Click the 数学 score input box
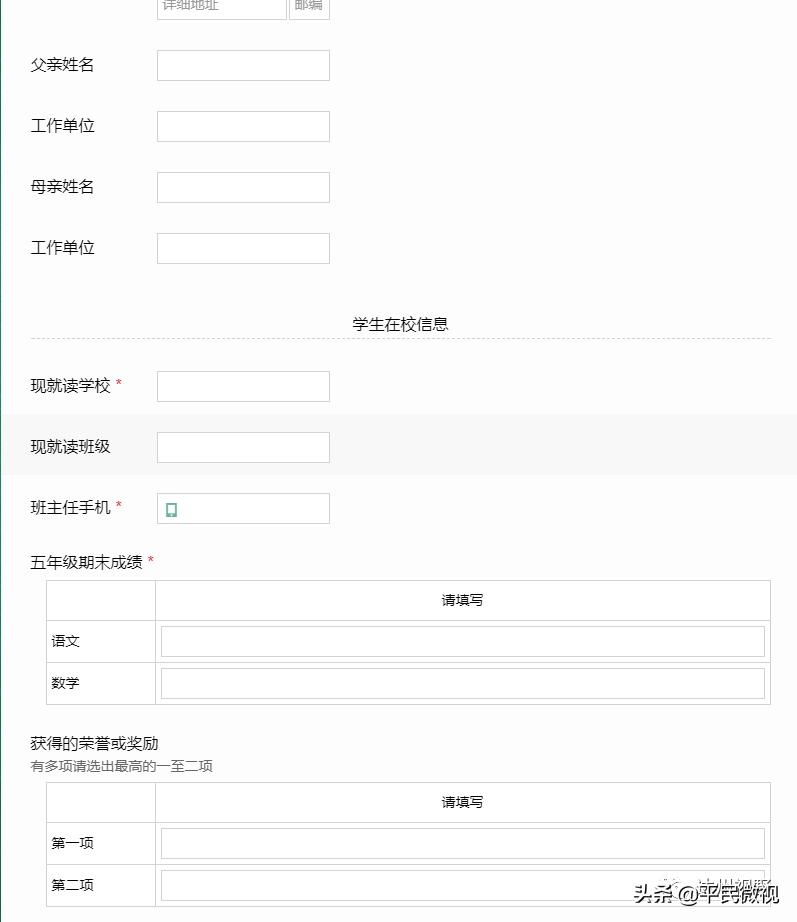Screen dimensions: 797x922 (462, 683)
